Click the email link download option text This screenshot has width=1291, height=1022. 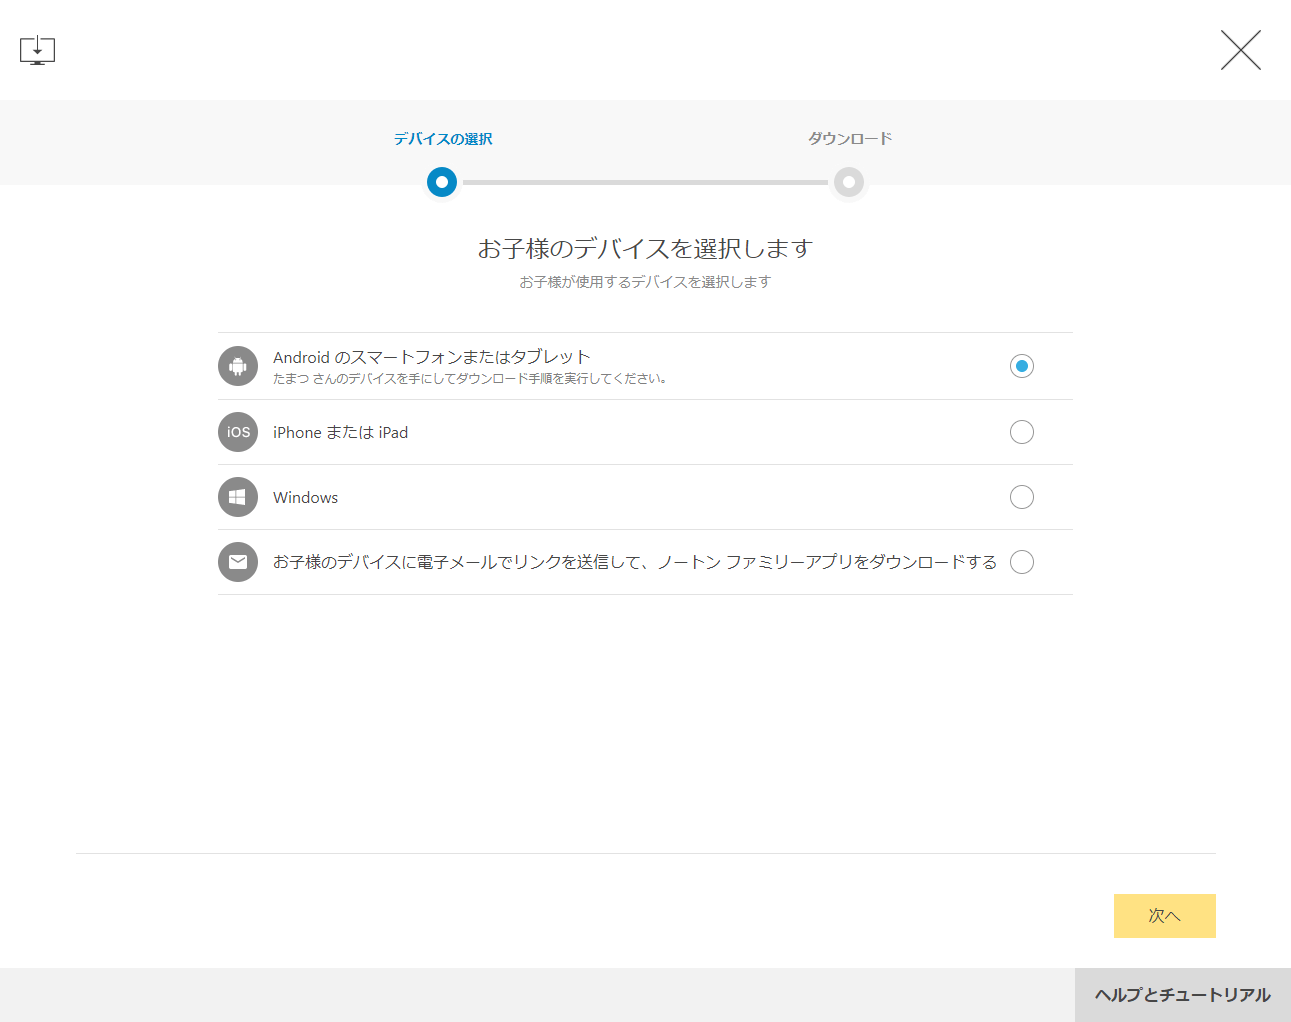(634, 562)
